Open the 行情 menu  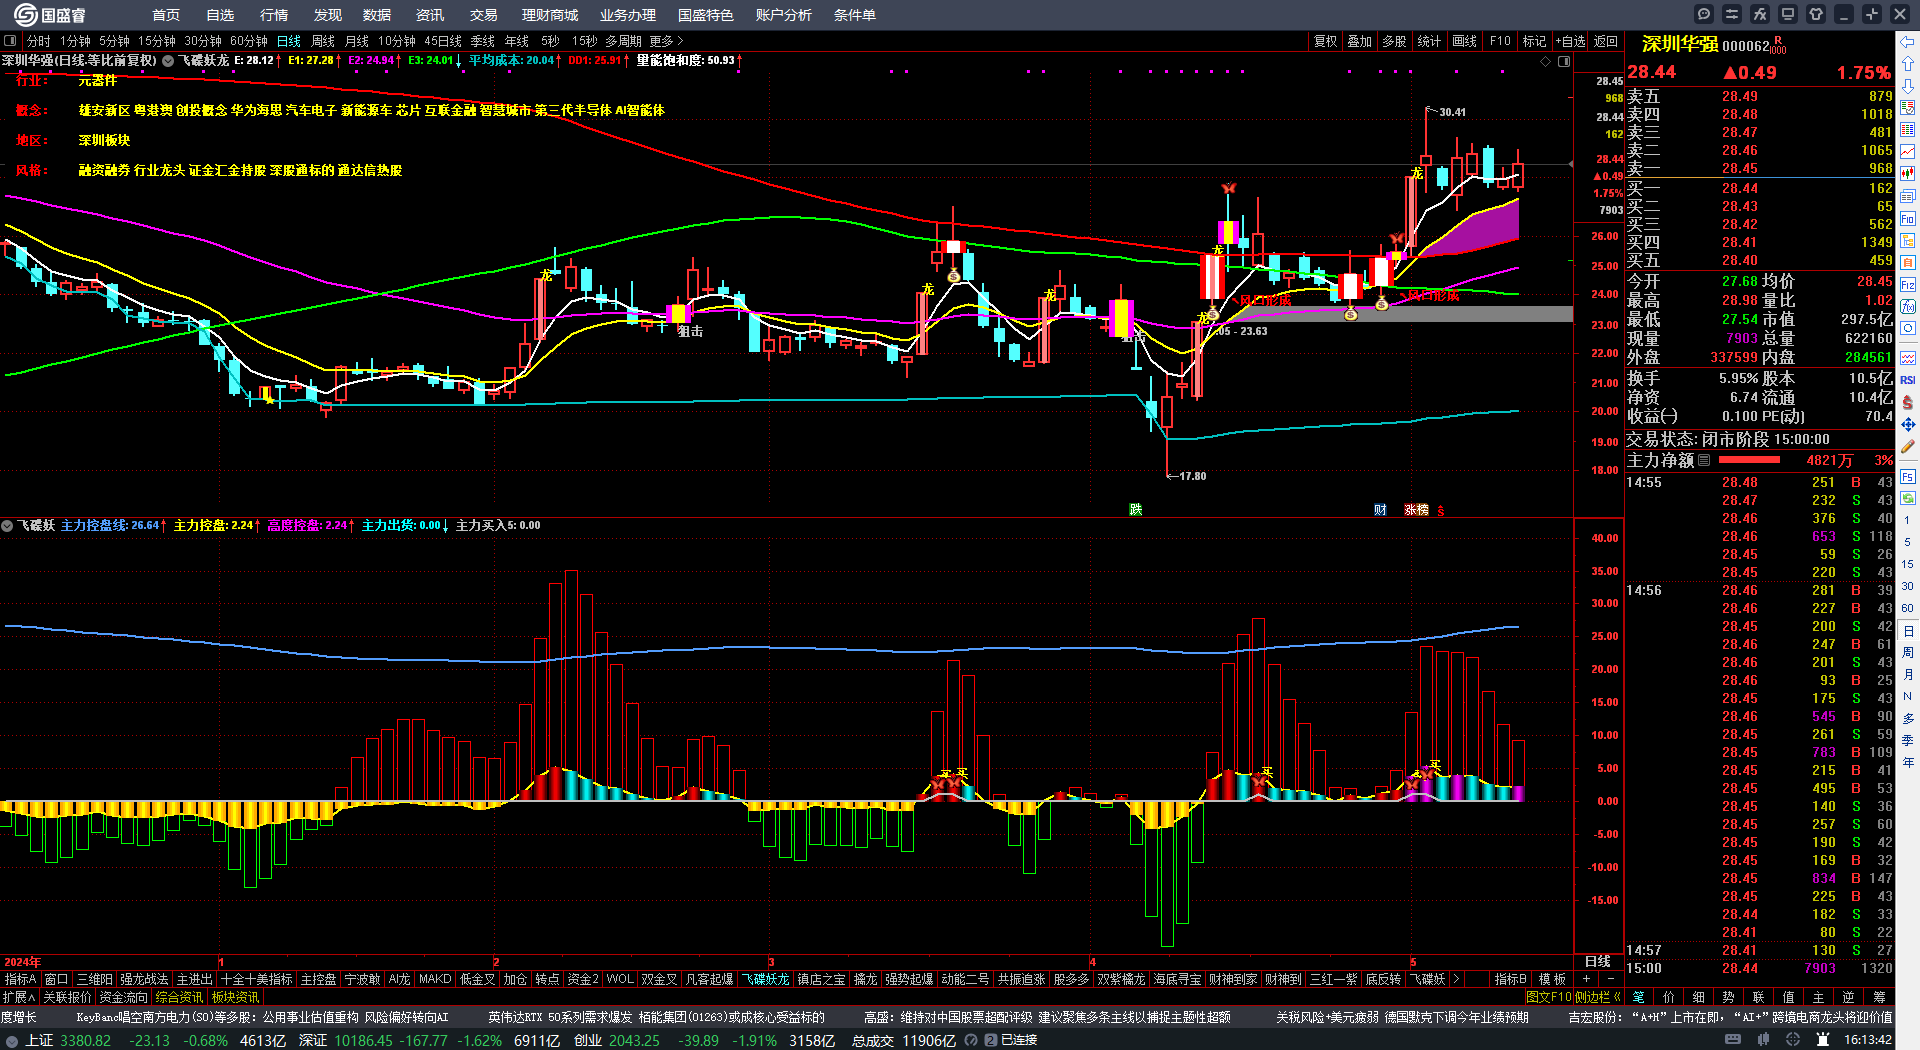pos(274,15)
